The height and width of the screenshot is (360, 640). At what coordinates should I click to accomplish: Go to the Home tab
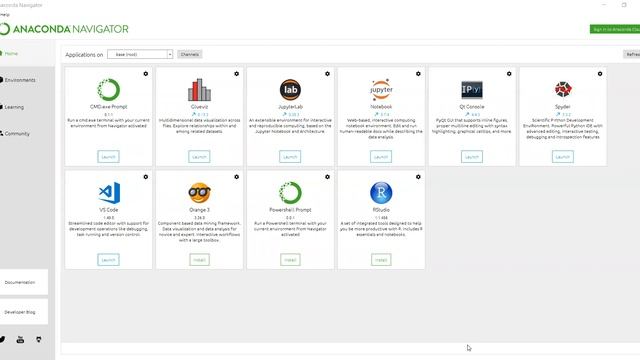tap(11, 53)
